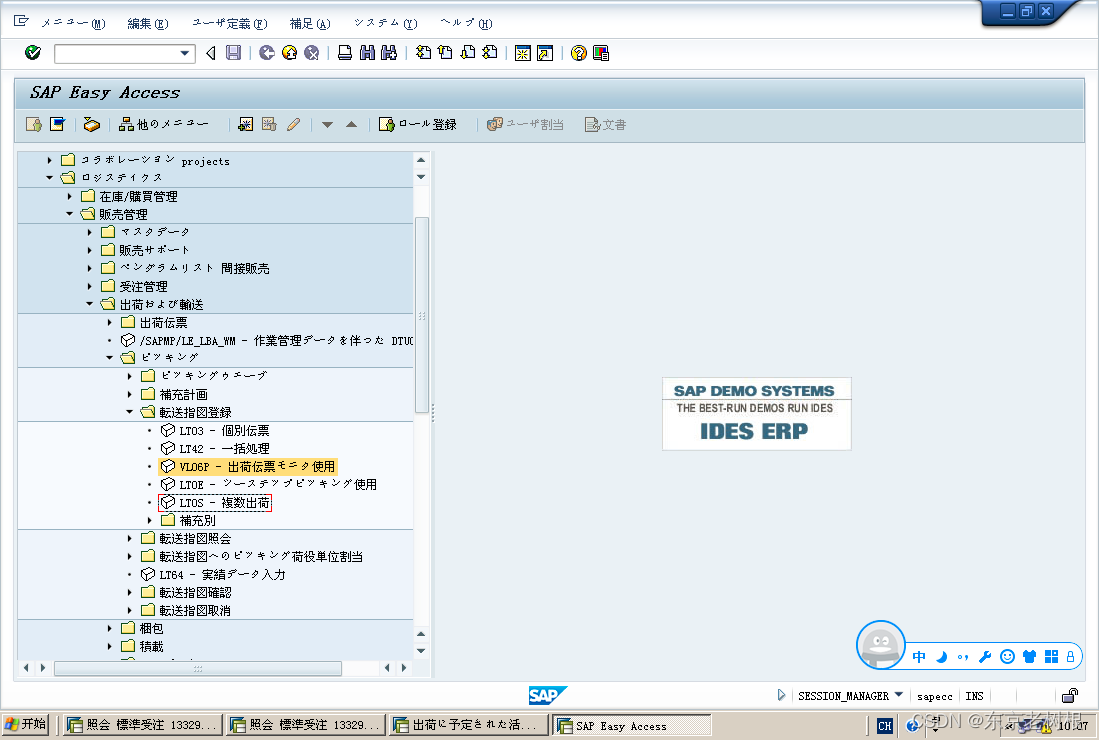Open the command field dropdown arrow

coord(184,53)
